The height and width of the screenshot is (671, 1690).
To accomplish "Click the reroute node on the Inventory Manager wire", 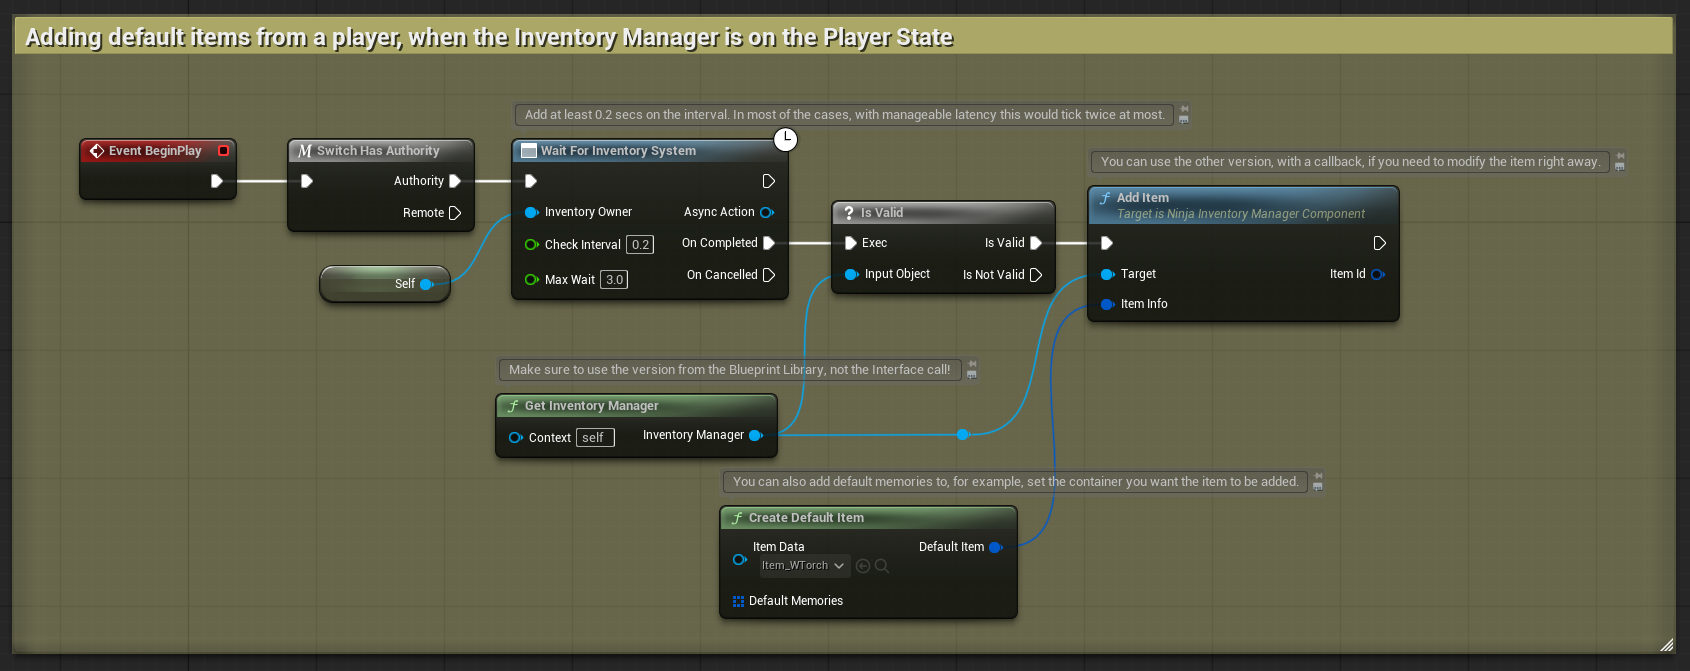I will tap(962, 435).
